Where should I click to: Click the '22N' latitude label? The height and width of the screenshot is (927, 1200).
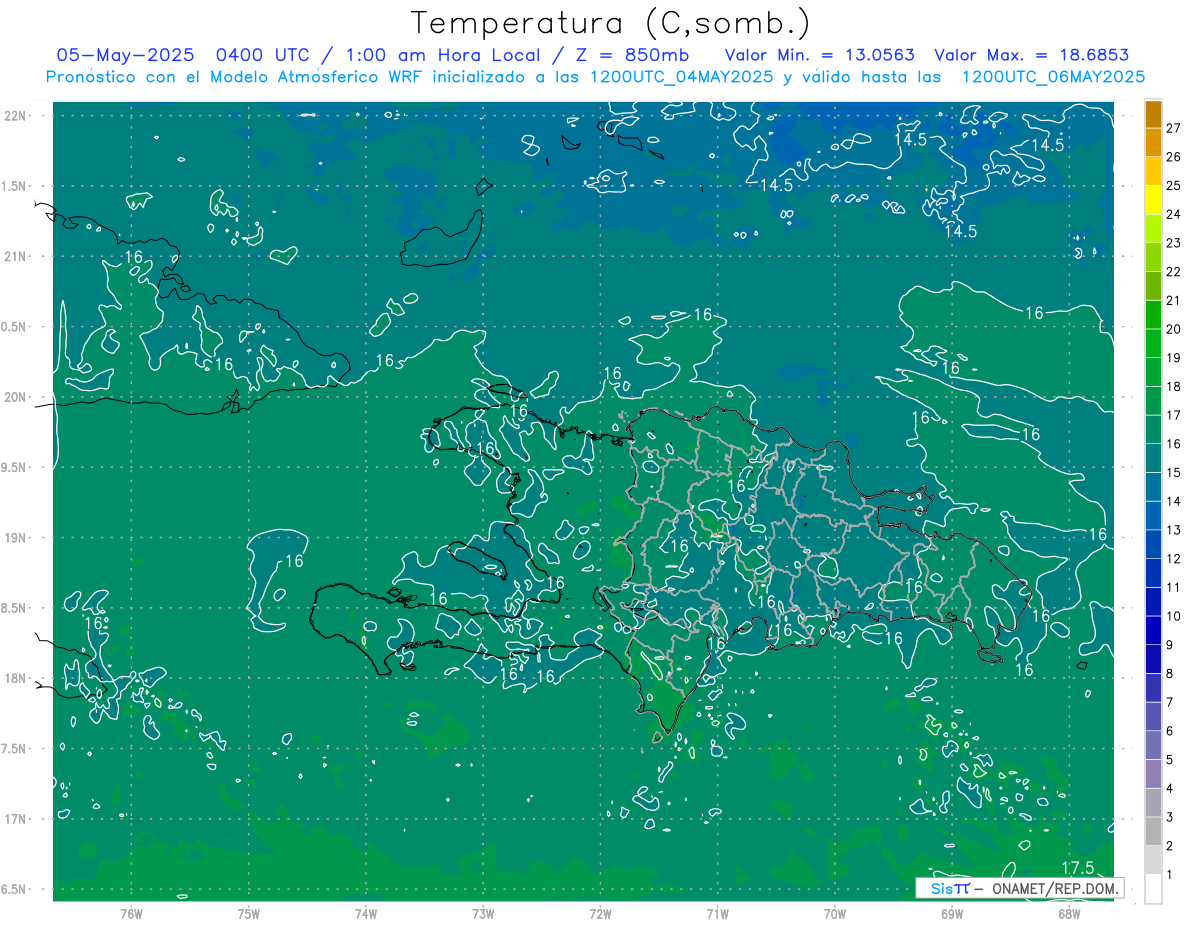tap(15, 116)
